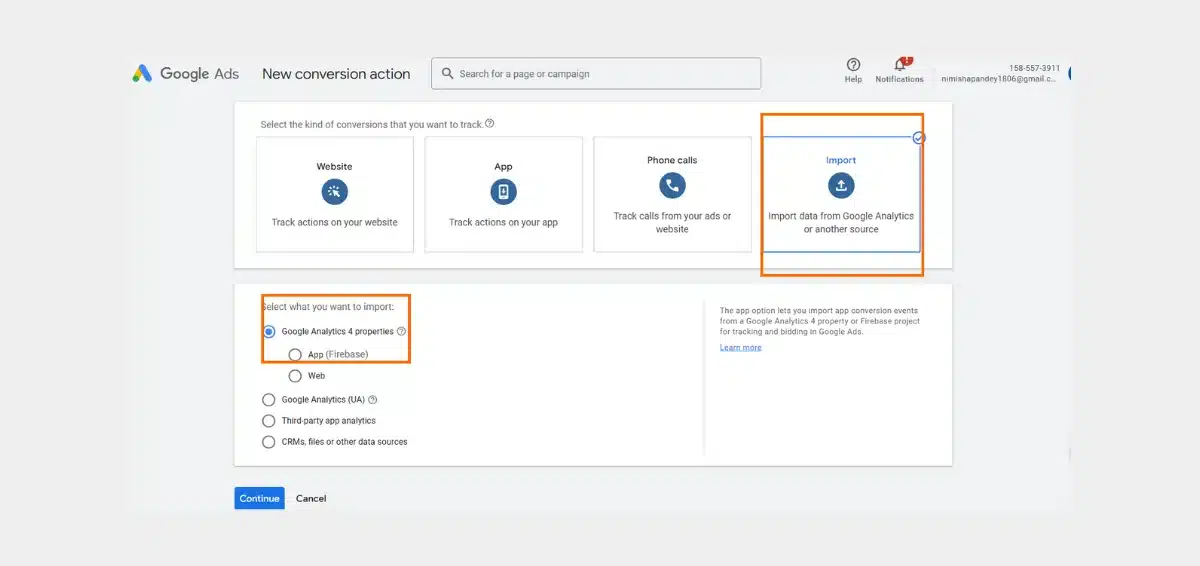This screenshot has width=1200, height=566.
Task: Click the Website cursor-click icon
Action: click(x=334, y=192)
